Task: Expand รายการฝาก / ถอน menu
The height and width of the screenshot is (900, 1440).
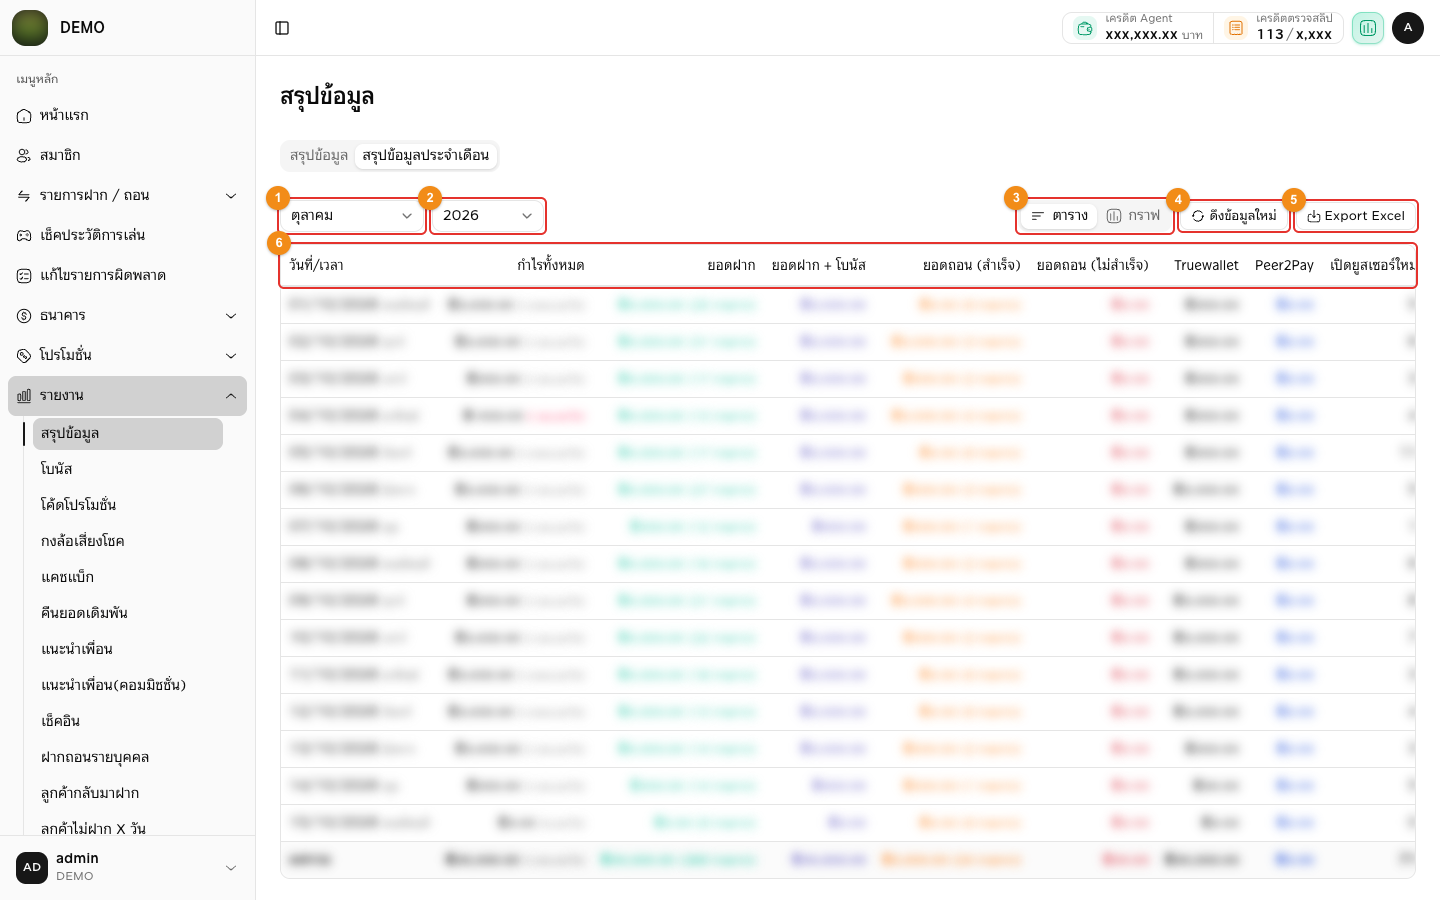Action: coord(127,195)
